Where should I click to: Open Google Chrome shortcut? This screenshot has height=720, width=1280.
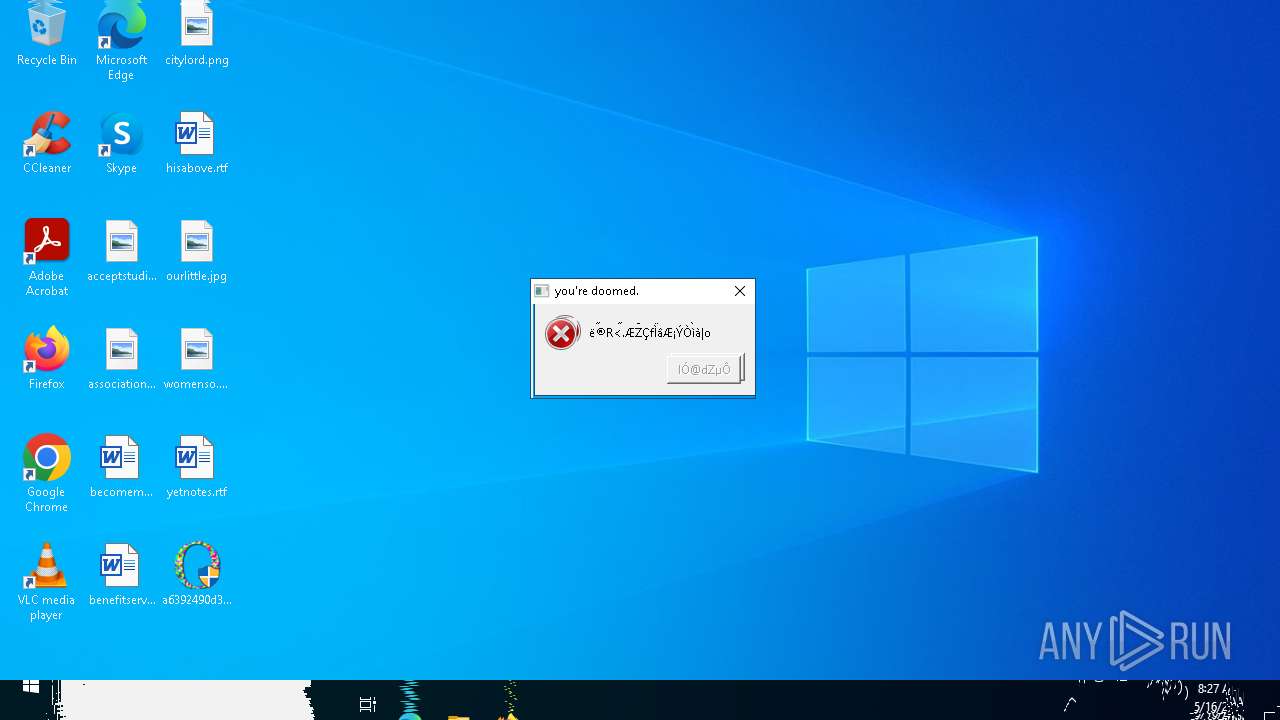[47, 473]
